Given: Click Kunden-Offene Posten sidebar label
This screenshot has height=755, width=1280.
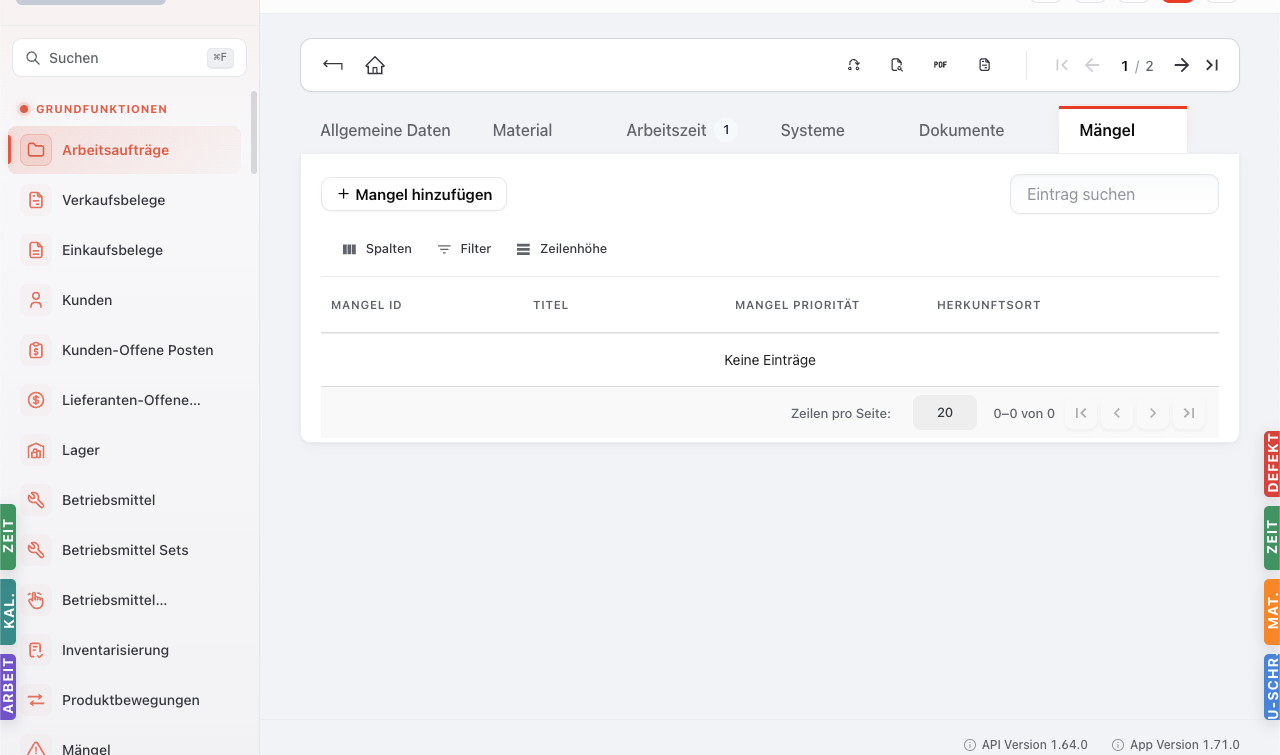Looking at the screenshot, I should coord(138,350).
